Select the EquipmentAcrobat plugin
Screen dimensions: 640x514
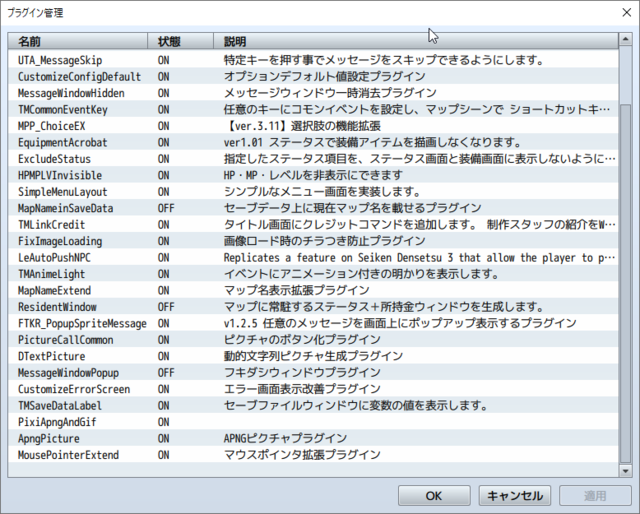coord(313,142)
